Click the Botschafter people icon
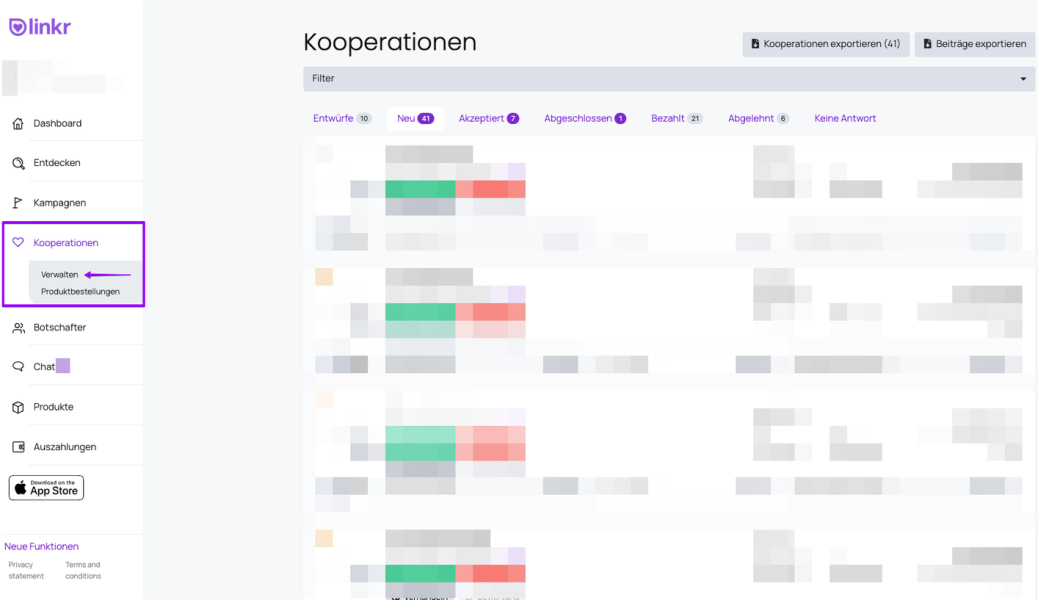 pyautogui.click(x=17, y=328)
